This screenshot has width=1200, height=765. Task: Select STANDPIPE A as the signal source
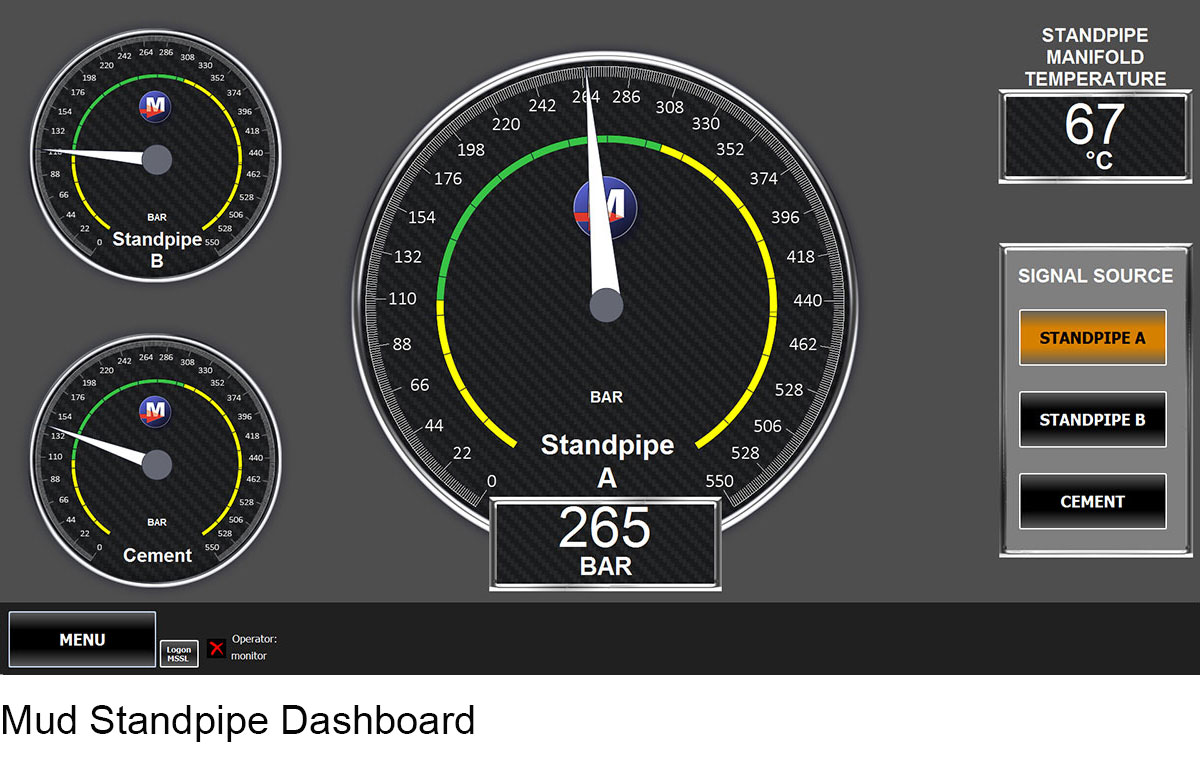(x=1092, y=337)
